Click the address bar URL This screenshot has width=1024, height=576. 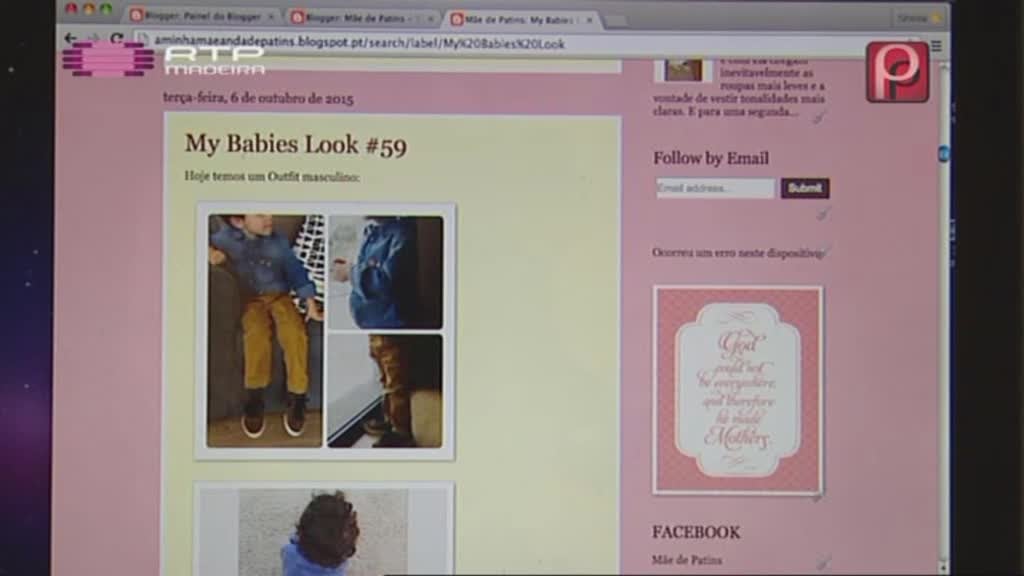coord(350,42)
